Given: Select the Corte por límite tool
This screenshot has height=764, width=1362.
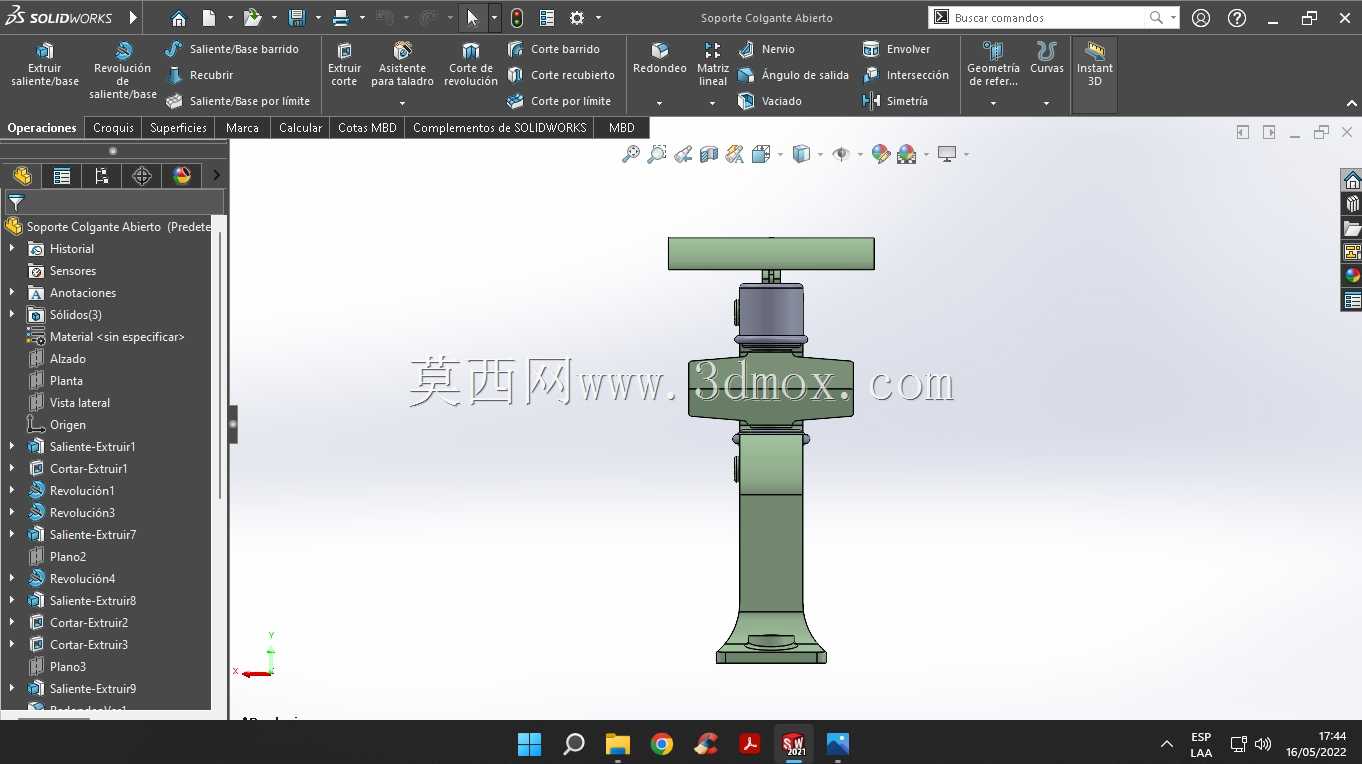Looking at the screenshot, I should pyautogui.click(x=559, y=101).
